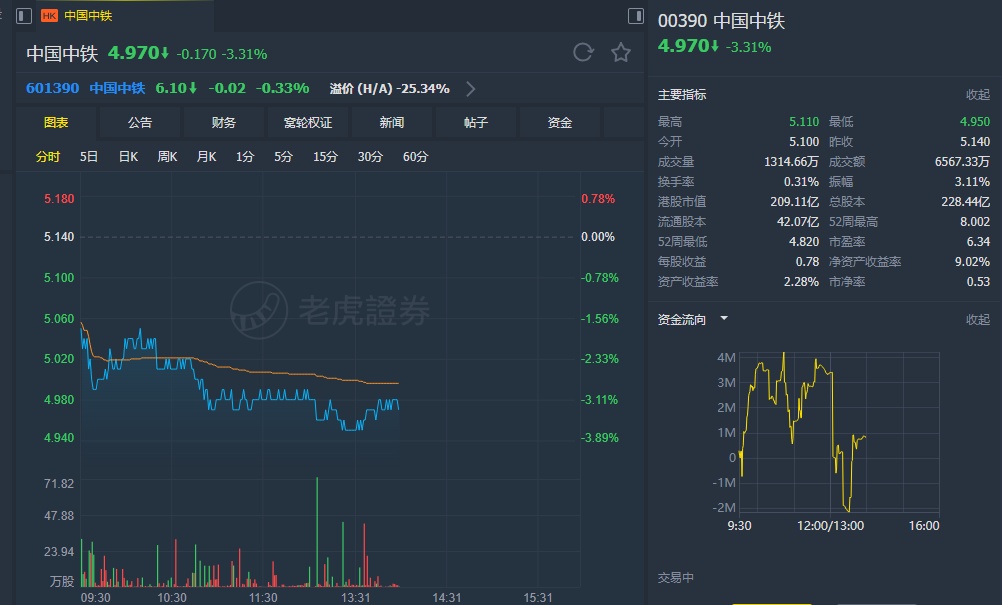
Task: Switch to the 图表 tab
Action: (x=56, y=123)
